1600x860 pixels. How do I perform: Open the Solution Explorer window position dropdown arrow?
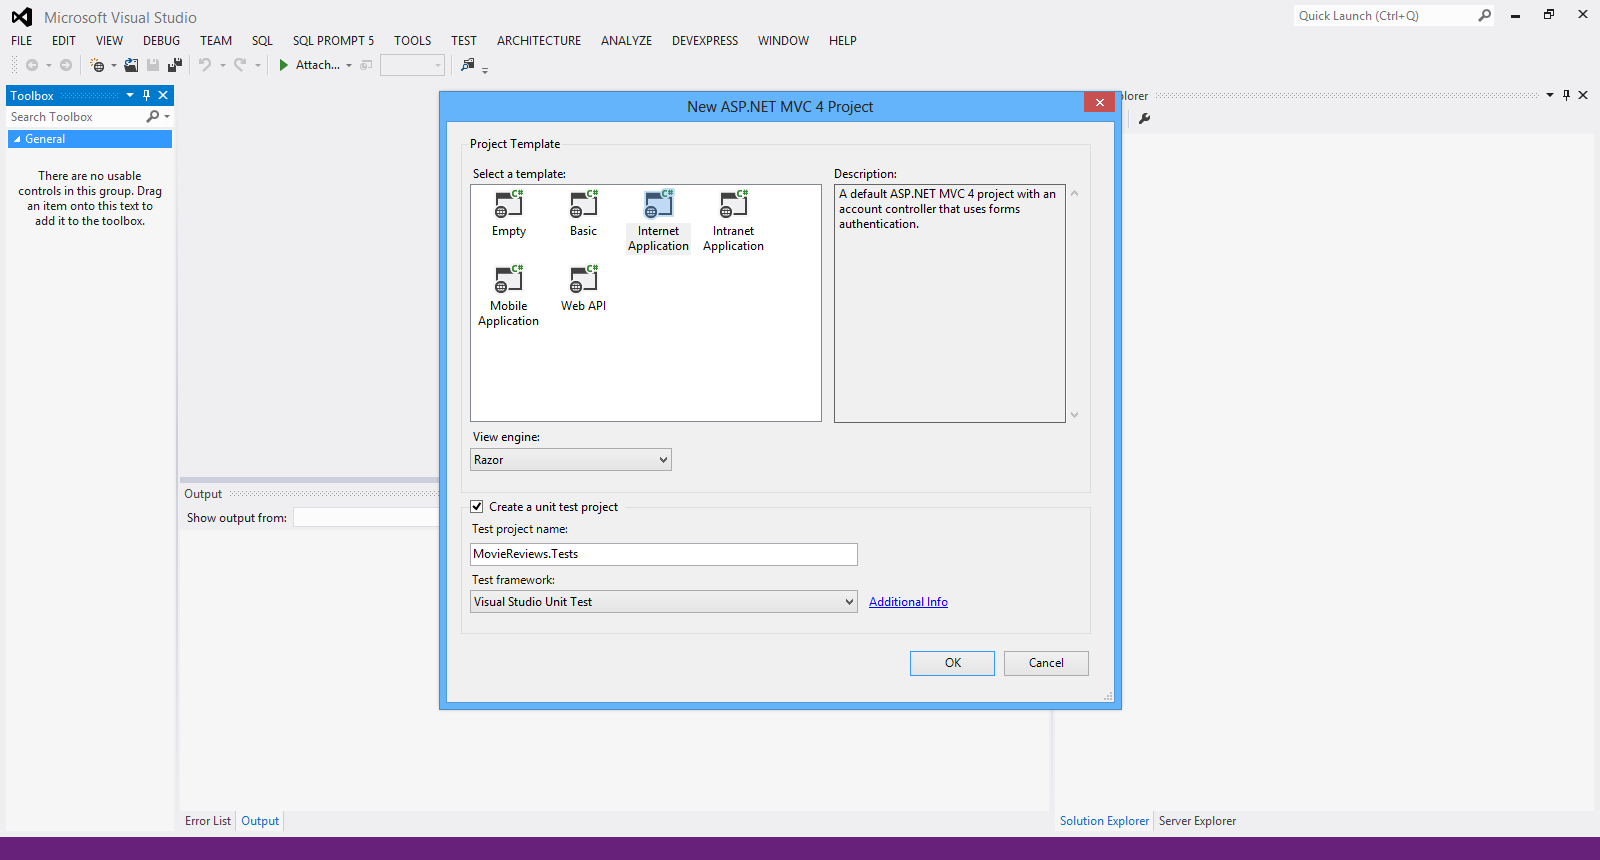[1550, 95]
